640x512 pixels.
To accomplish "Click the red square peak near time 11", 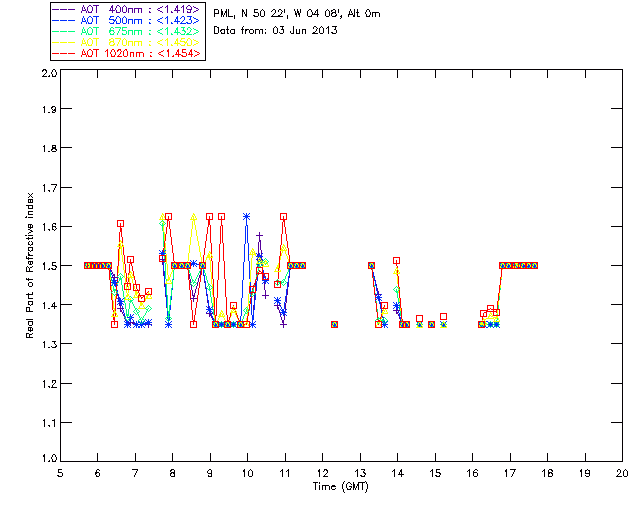I will [283, 216].
